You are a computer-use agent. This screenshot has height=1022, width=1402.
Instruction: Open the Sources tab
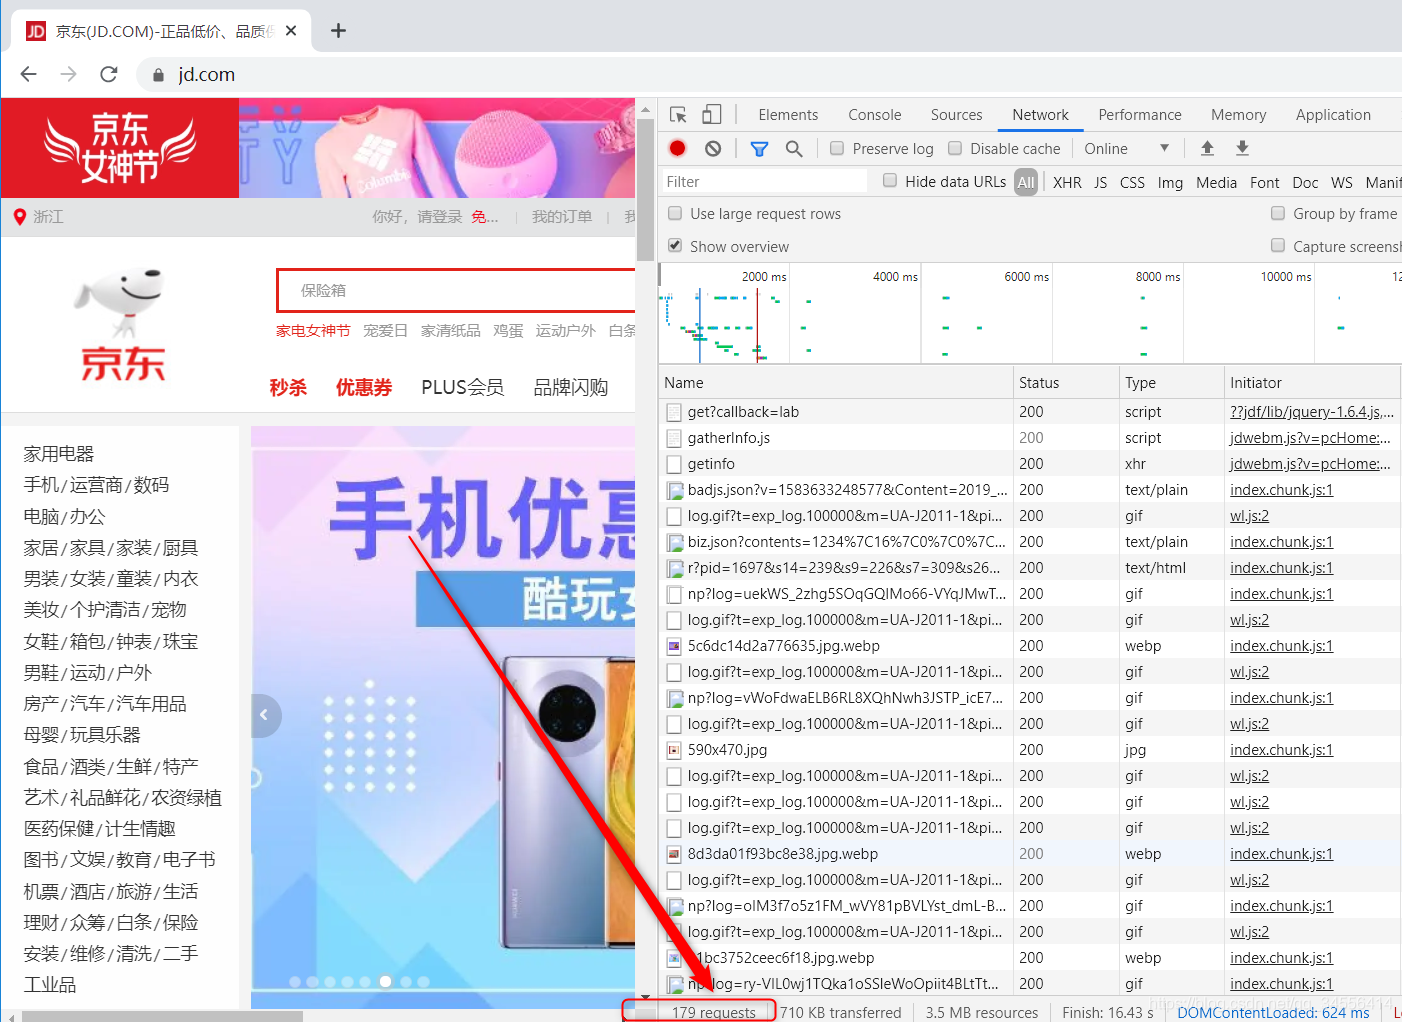956,115
